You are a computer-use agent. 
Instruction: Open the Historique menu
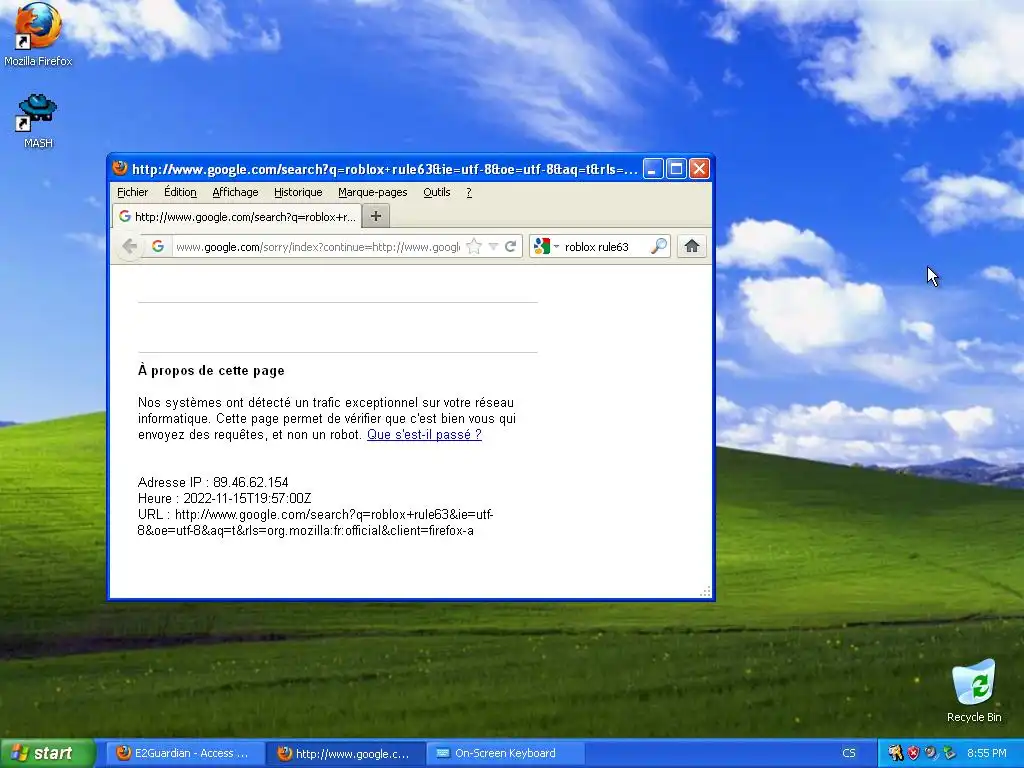coord(298,192)
